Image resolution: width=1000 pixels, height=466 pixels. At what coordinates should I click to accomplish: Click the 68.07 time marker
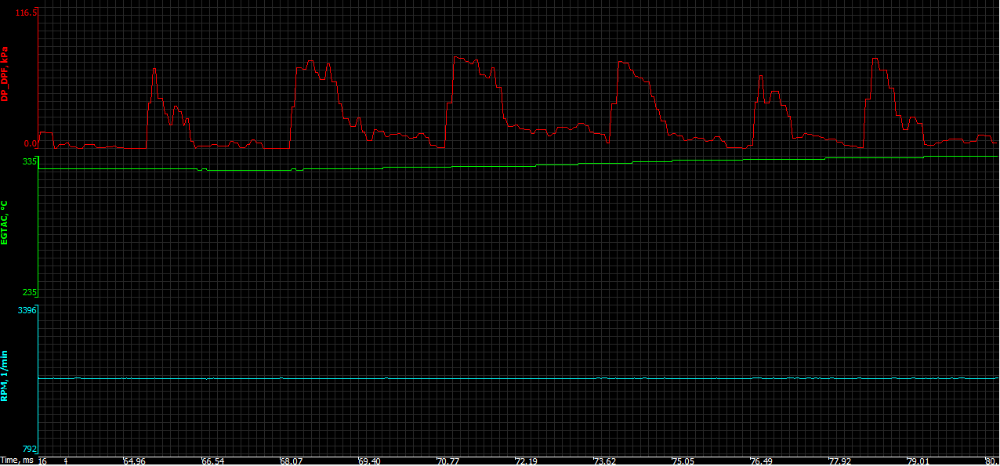[292, 461]
